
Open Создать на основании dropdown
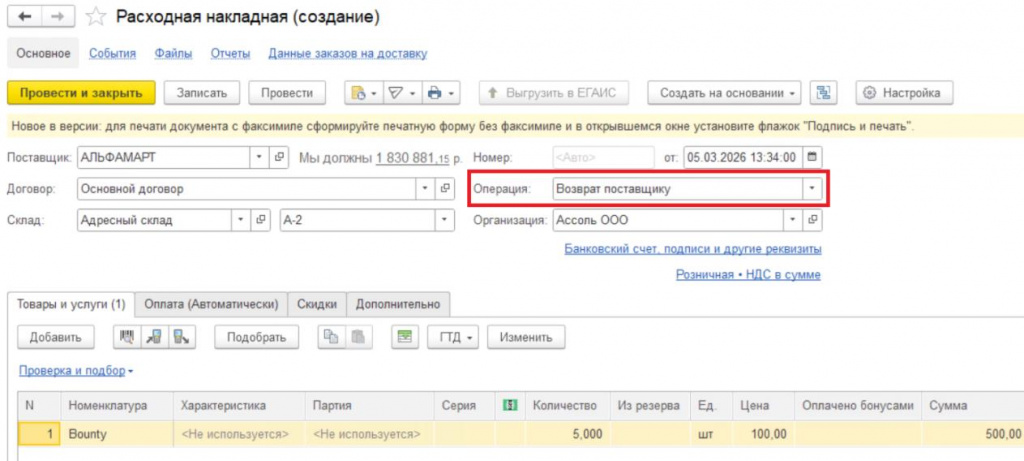(725, 93)
